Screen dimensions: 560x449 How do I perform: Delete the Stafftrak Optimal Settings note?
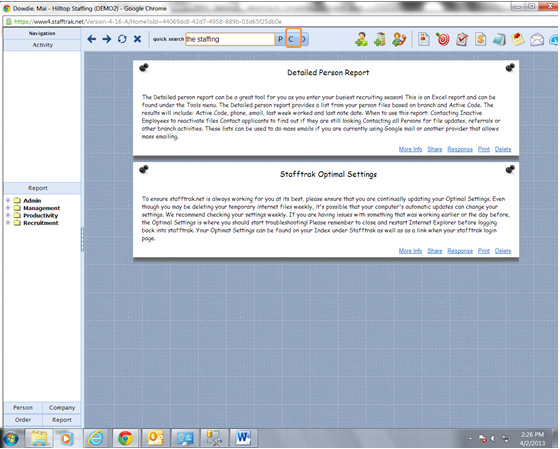click(x=503, y=251)
